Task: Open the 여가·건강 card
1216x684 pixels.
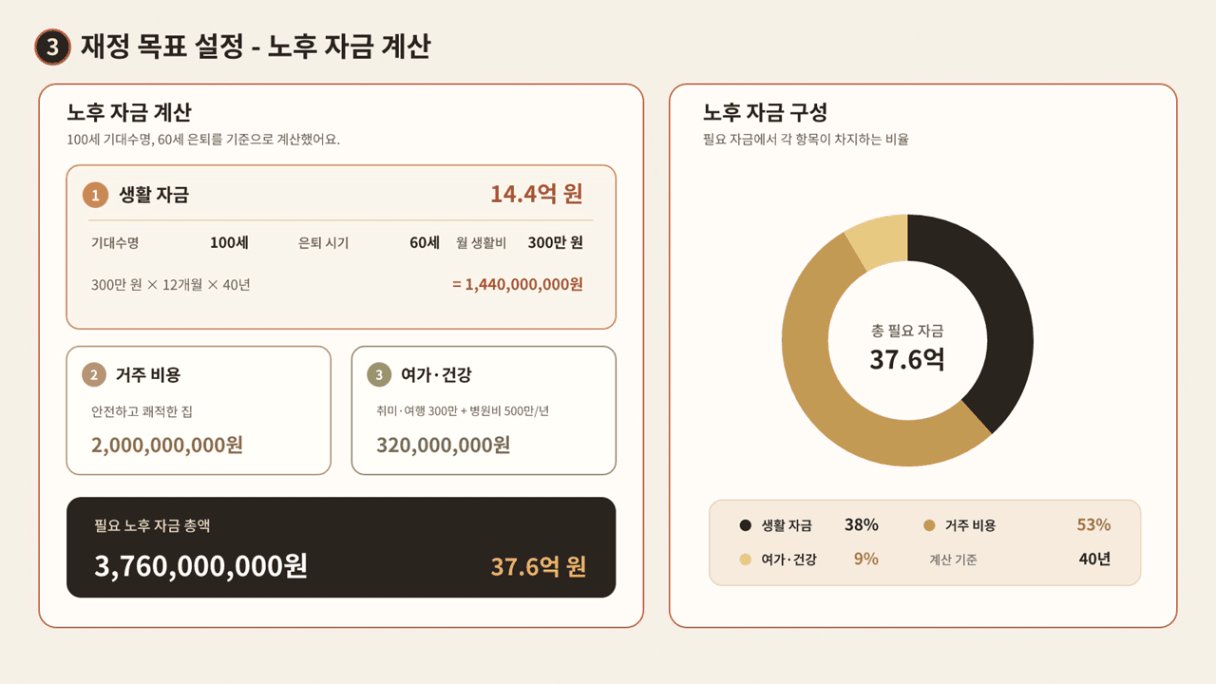Action: (x=484, y=410)
